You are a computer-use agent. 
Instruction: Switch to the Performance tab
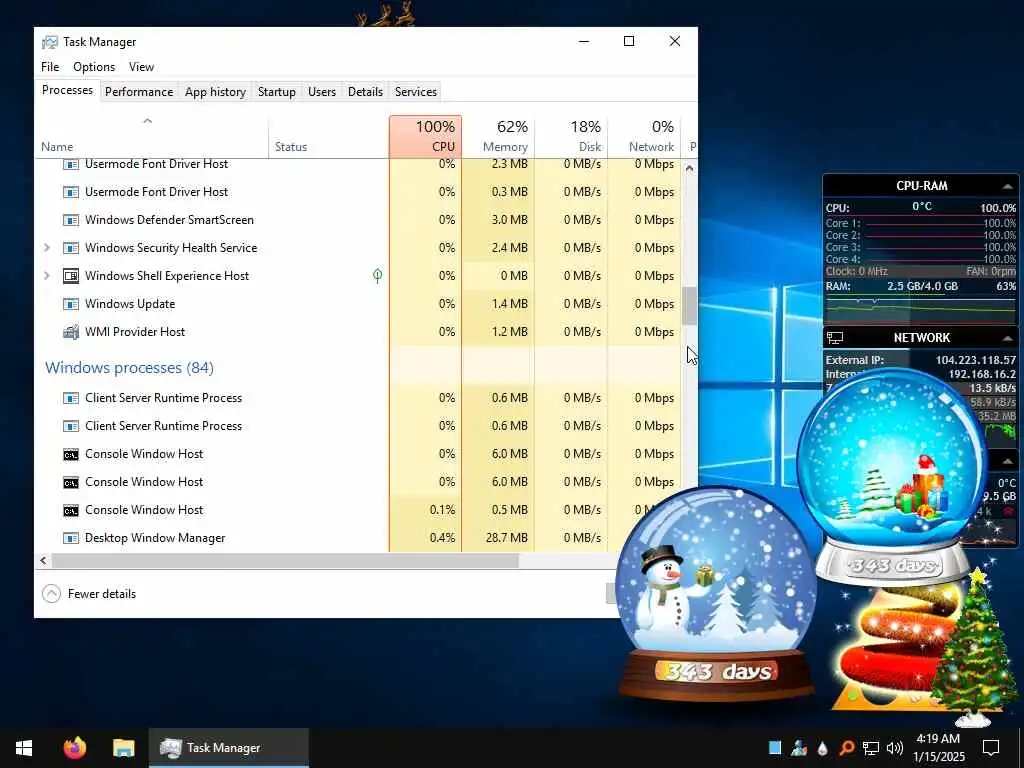pyautogui.click(x=138, y=92)
